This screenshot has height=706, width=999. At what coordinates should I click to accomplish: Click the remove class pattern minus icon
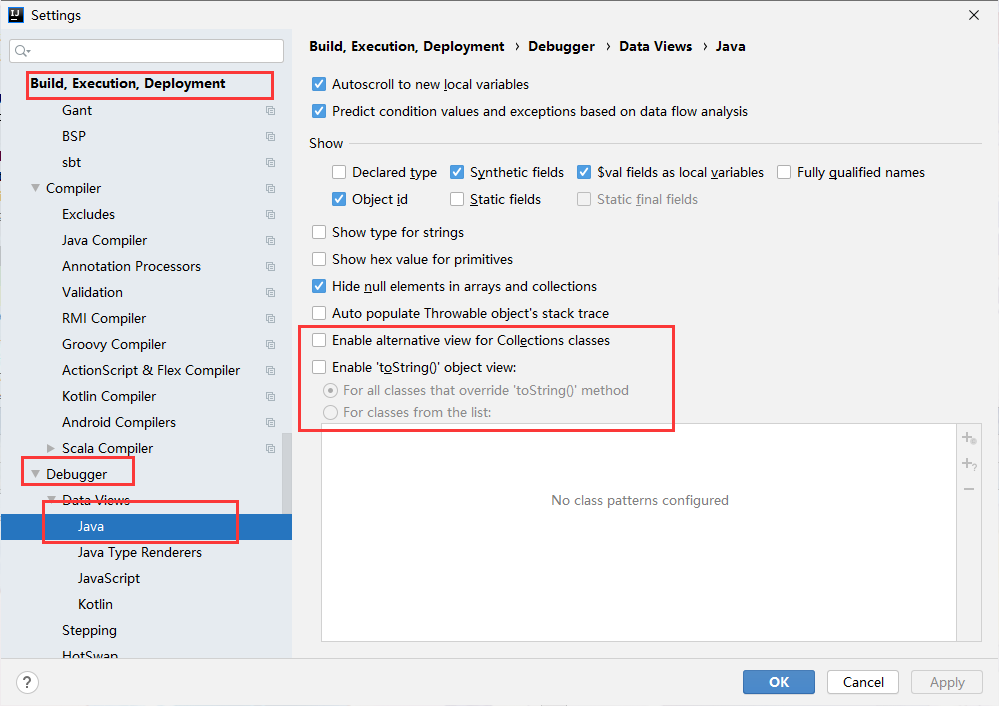969,489
